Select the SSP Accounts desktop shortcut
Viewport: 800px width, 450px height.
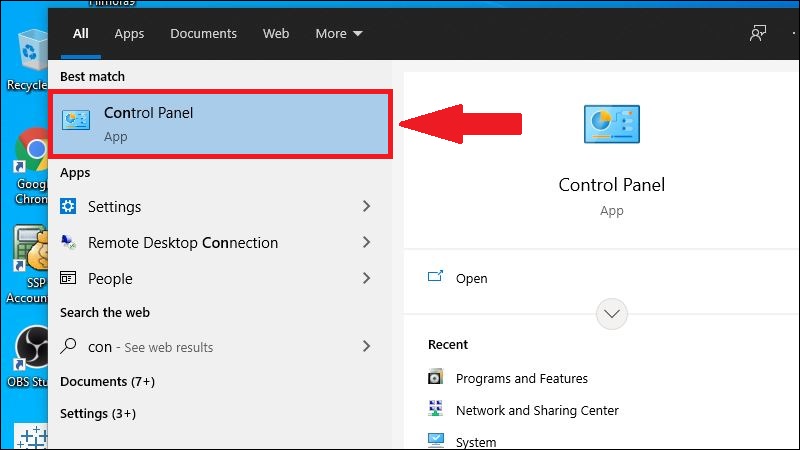point(28,264)
